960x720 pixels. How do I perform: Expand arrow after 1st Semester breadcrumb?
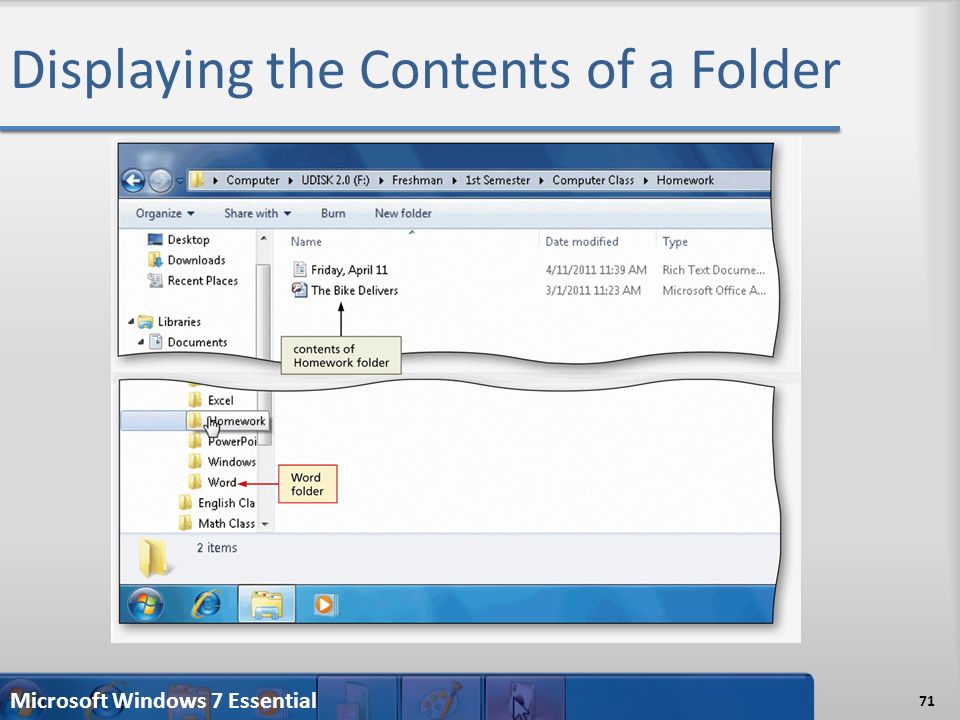tap(541, 181)
